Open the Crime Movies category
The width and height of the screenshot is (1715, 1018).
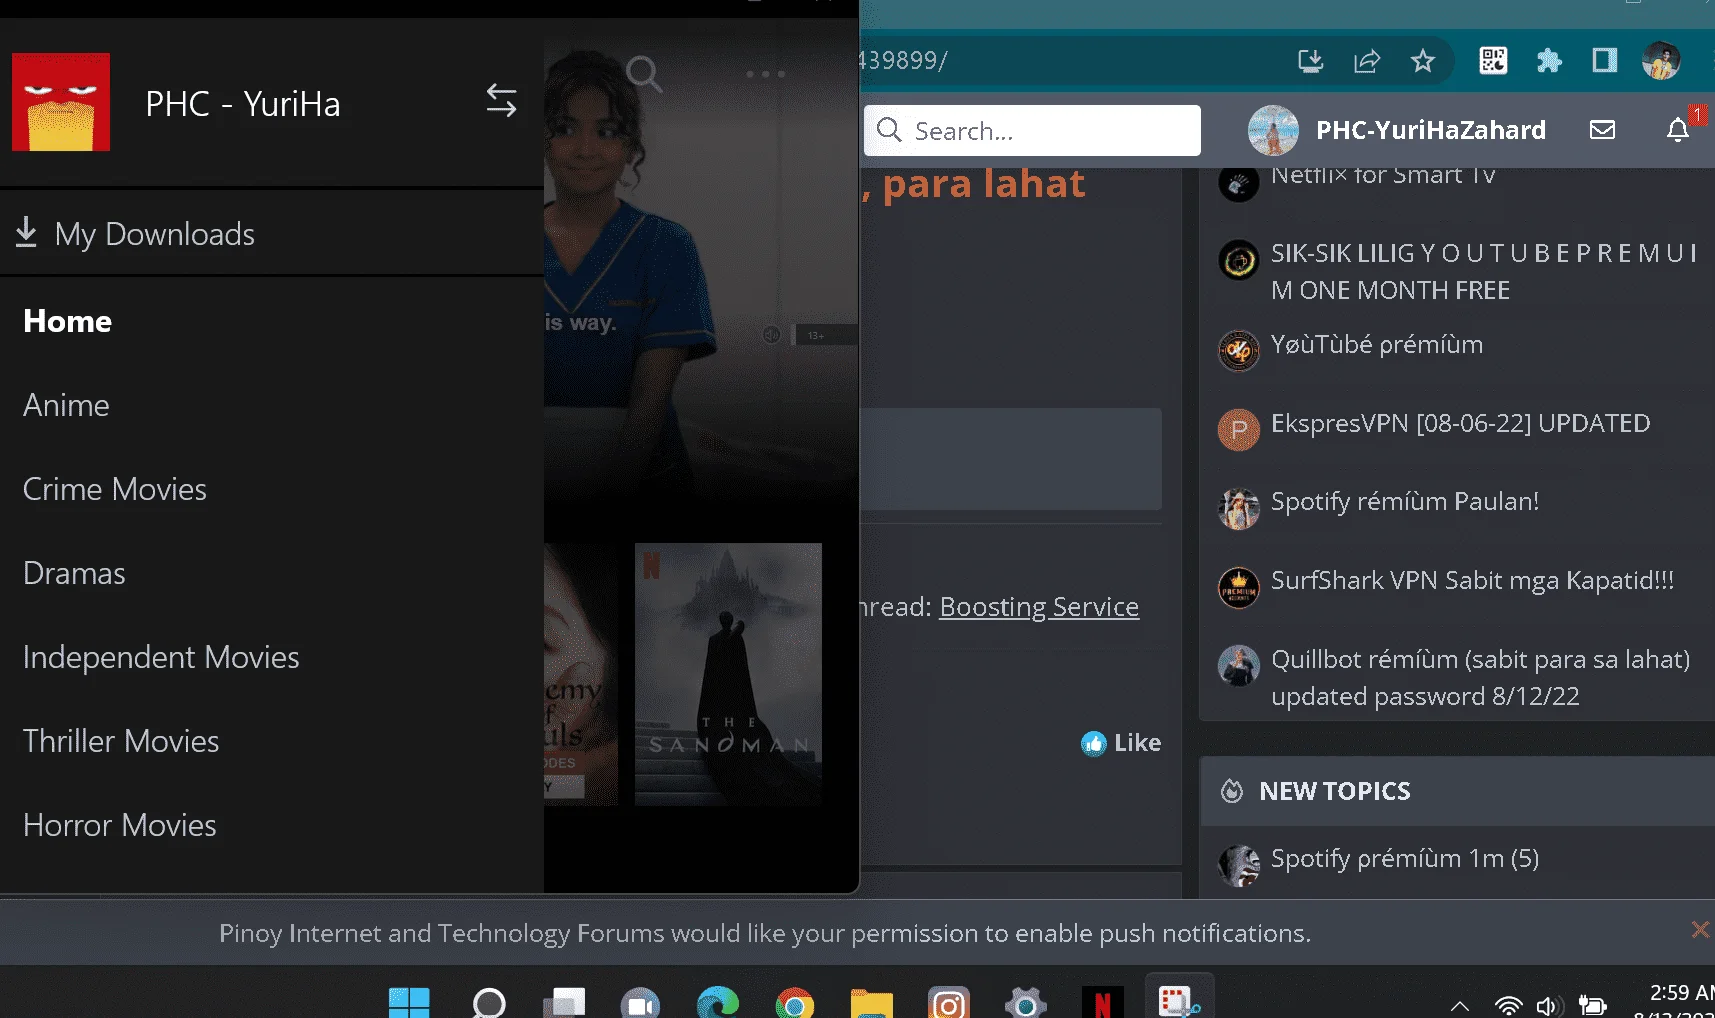pos(115,489)
